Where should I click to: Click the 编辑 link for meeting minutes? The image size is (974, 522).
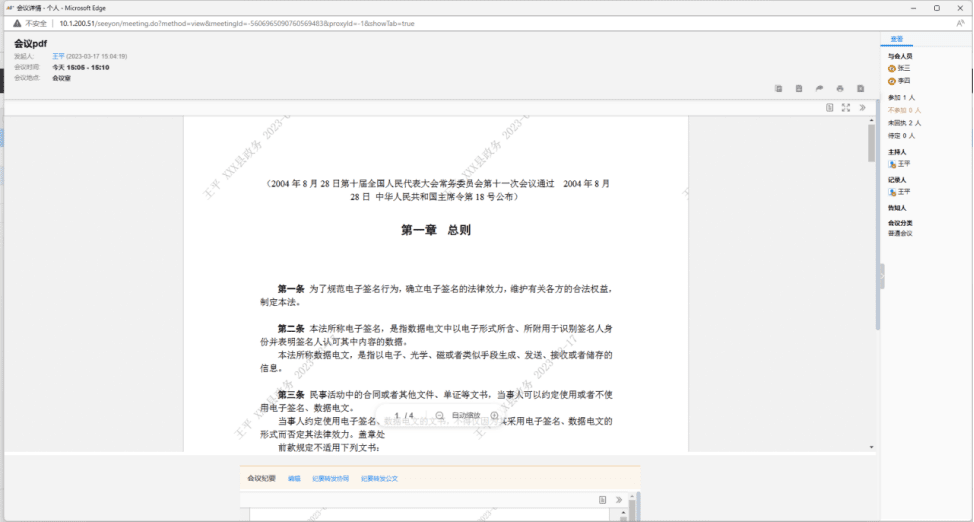294,478
